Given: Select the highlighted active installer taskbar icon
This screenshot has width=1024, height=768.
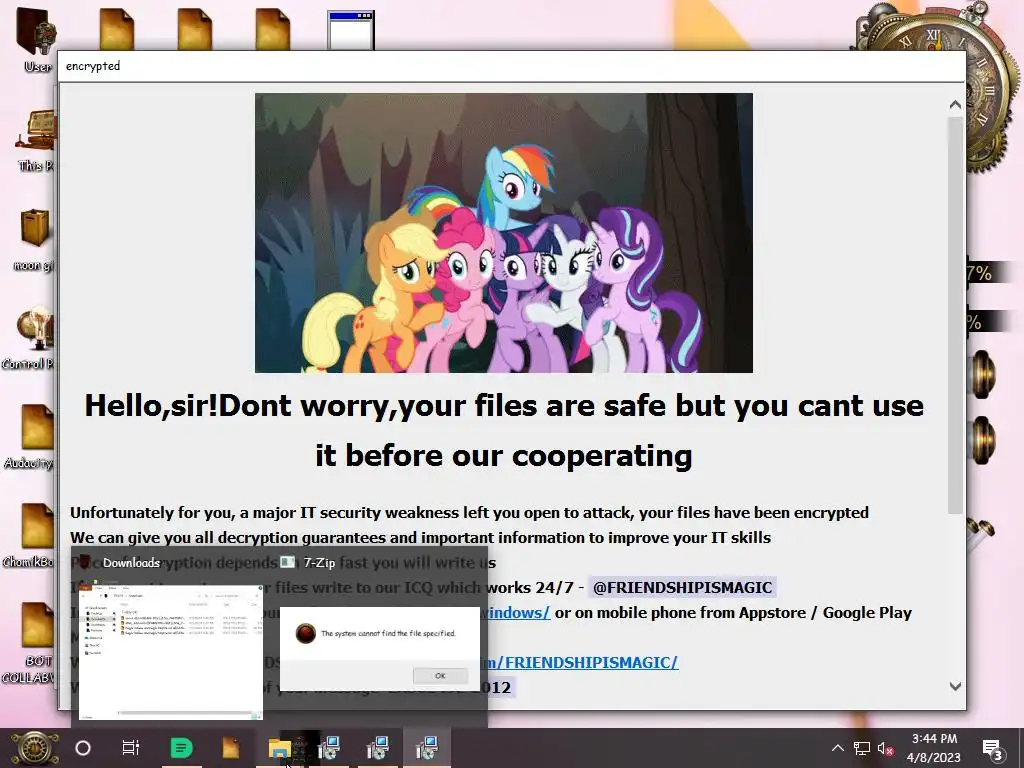Looking at the screenshot, I should (x=426, y=748).
